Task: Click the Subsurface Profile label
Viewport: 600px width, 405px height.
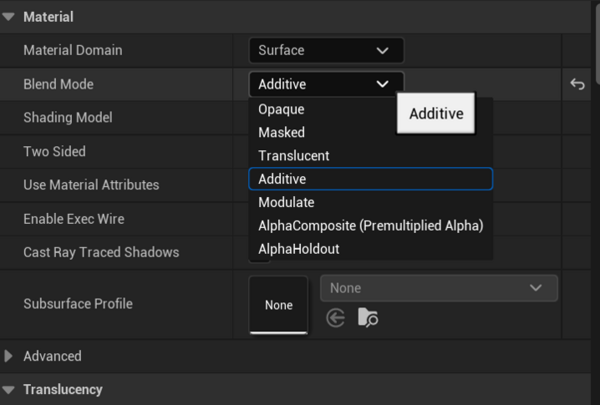Action: click(78, 304)
